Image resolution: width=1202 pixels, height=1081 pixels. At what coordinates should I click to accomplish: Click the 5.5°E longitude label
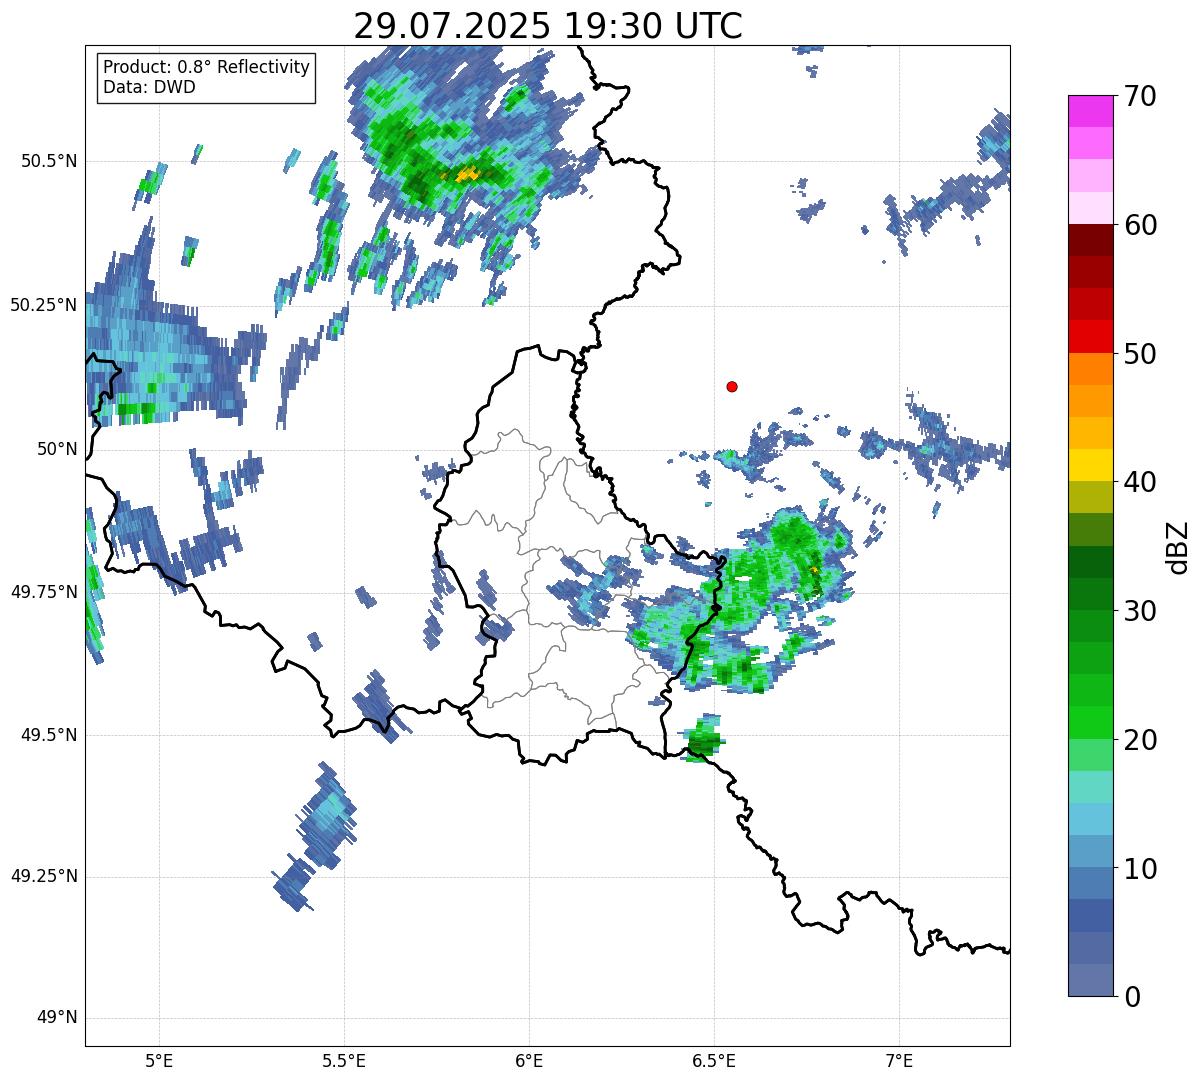click(344, 1060)
